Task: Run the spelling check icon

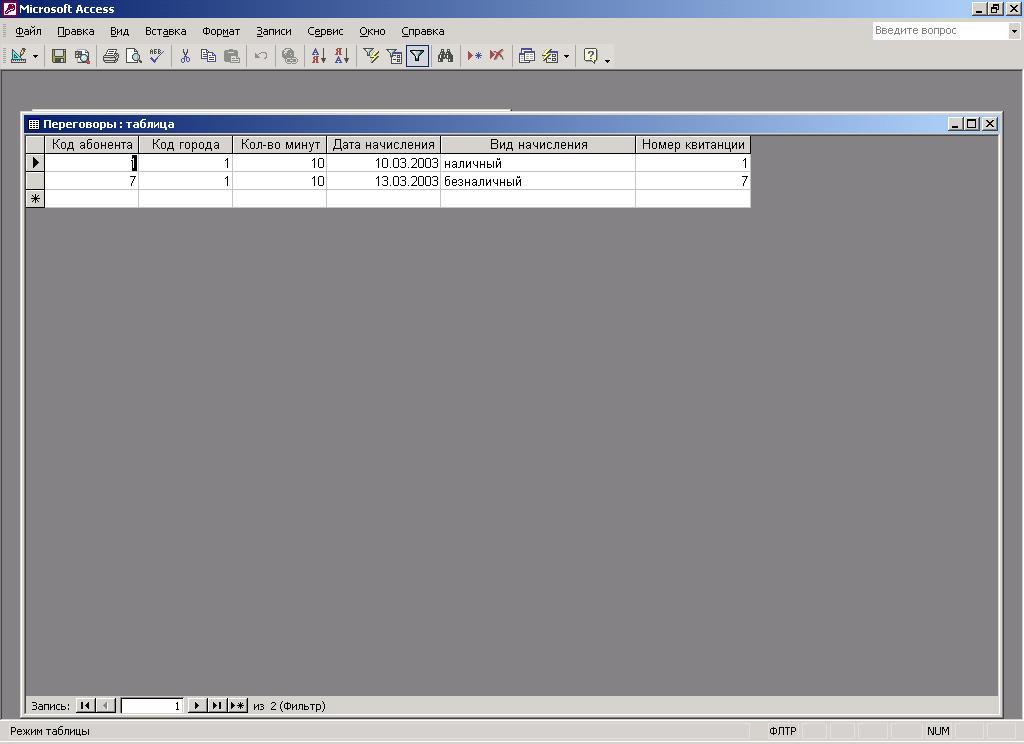Action: tap(157, 56)
